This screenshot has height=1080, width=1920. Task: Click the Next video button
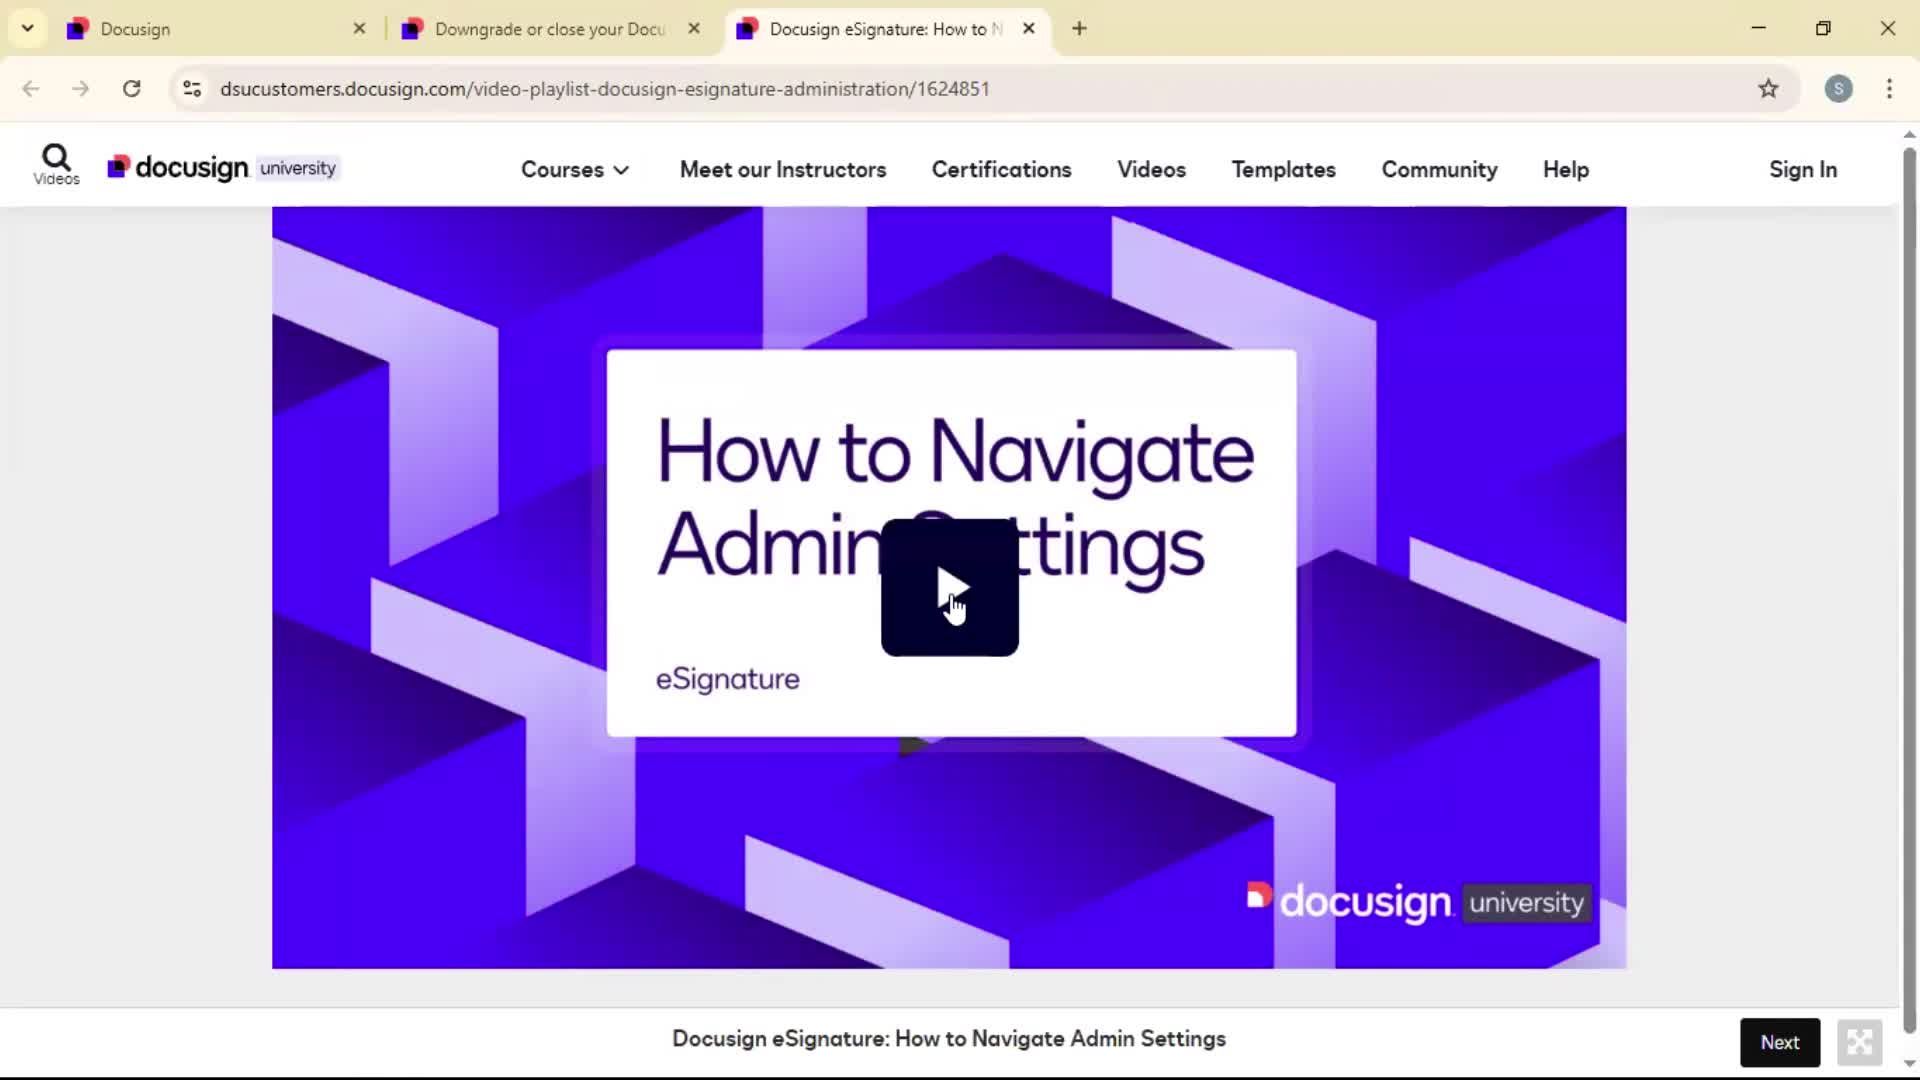tap(1780, 1042)
